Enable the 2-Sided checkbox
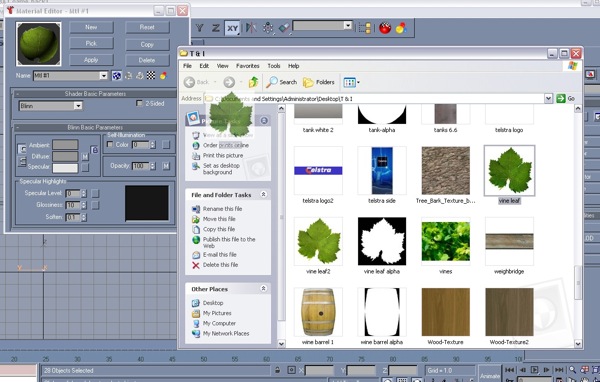This screenshot has height=382, width=600. point(140,103)
